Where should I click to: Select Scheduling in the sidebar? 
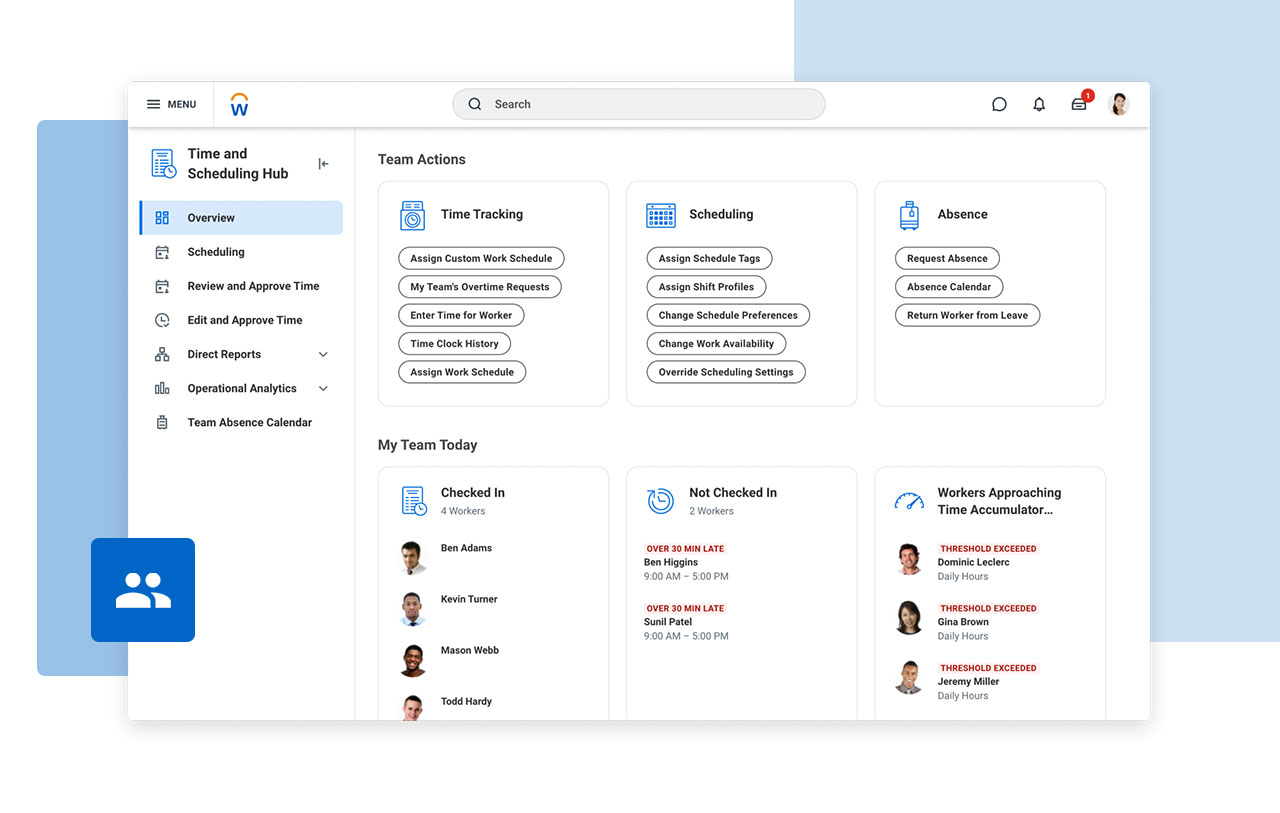pyautogui.click(x=216, y=252)
